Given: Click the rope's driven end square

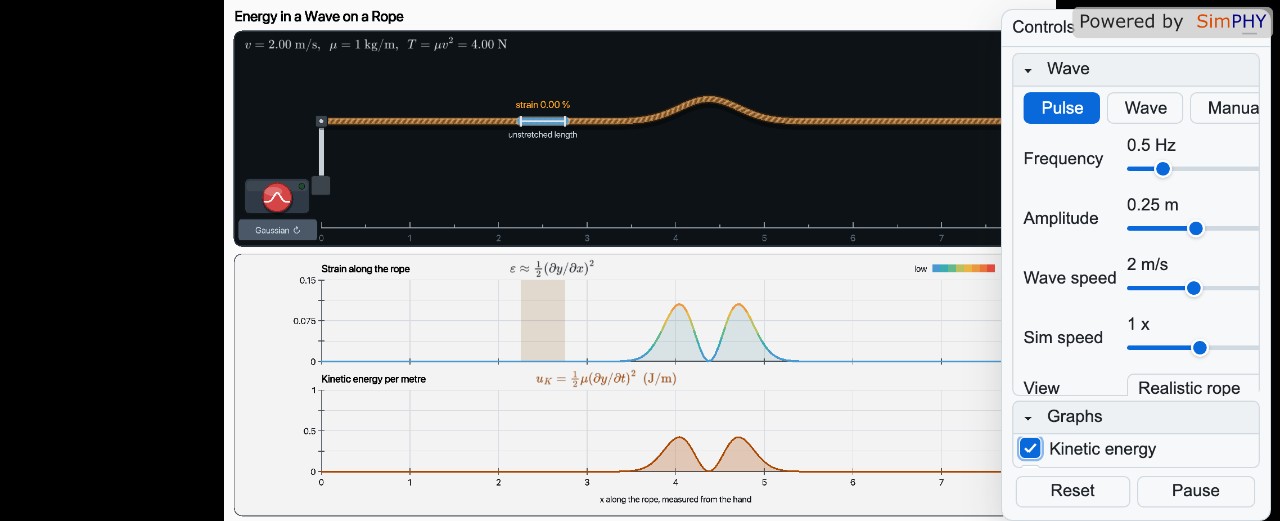Looking at the screenshot, I should [321, 121].
